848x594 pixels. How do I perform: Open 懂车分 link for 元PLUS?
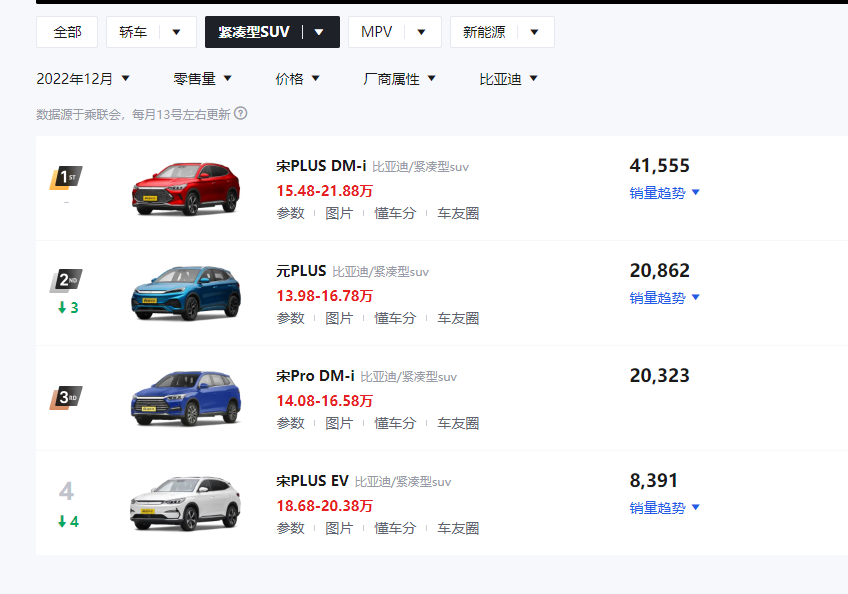tap(395, 318)
